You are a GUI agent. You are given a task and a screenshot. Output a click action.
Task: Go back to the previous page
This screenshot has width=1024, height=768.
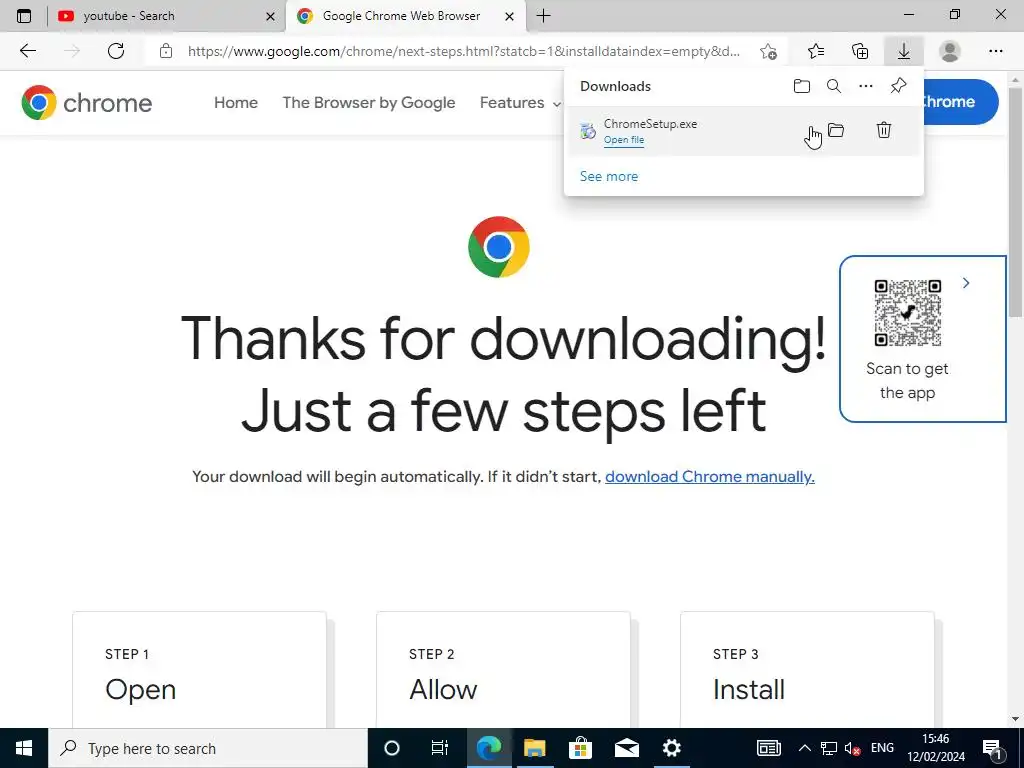(27, 51)
